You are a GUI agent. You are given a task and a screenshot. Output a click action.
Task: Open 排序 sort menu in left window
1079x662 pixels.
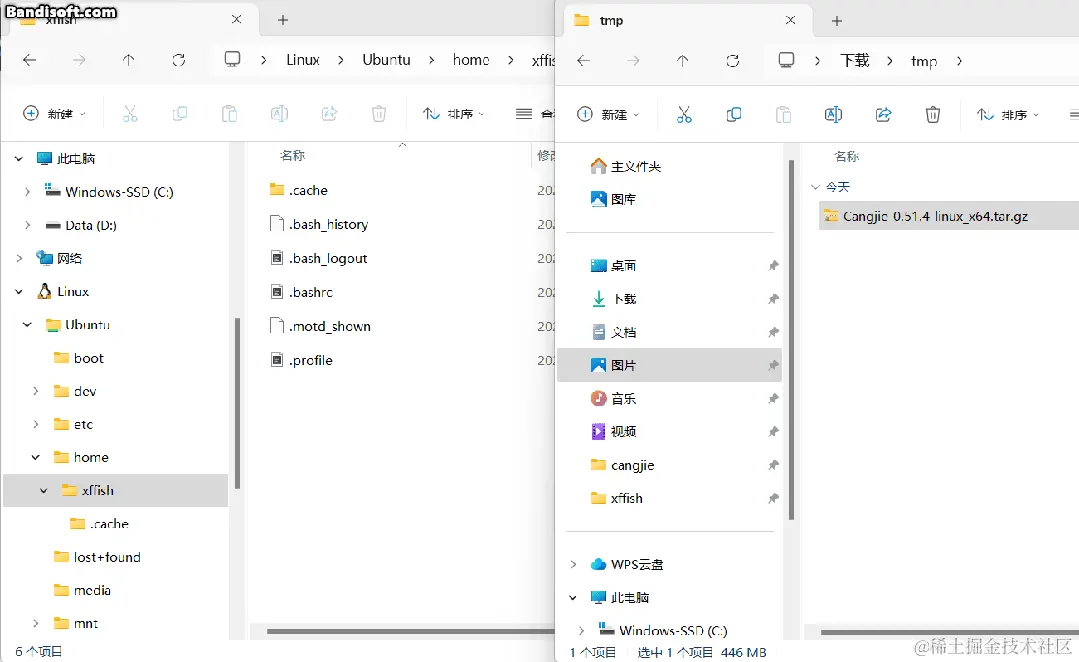pyautogui.click(x=453, y=114)
